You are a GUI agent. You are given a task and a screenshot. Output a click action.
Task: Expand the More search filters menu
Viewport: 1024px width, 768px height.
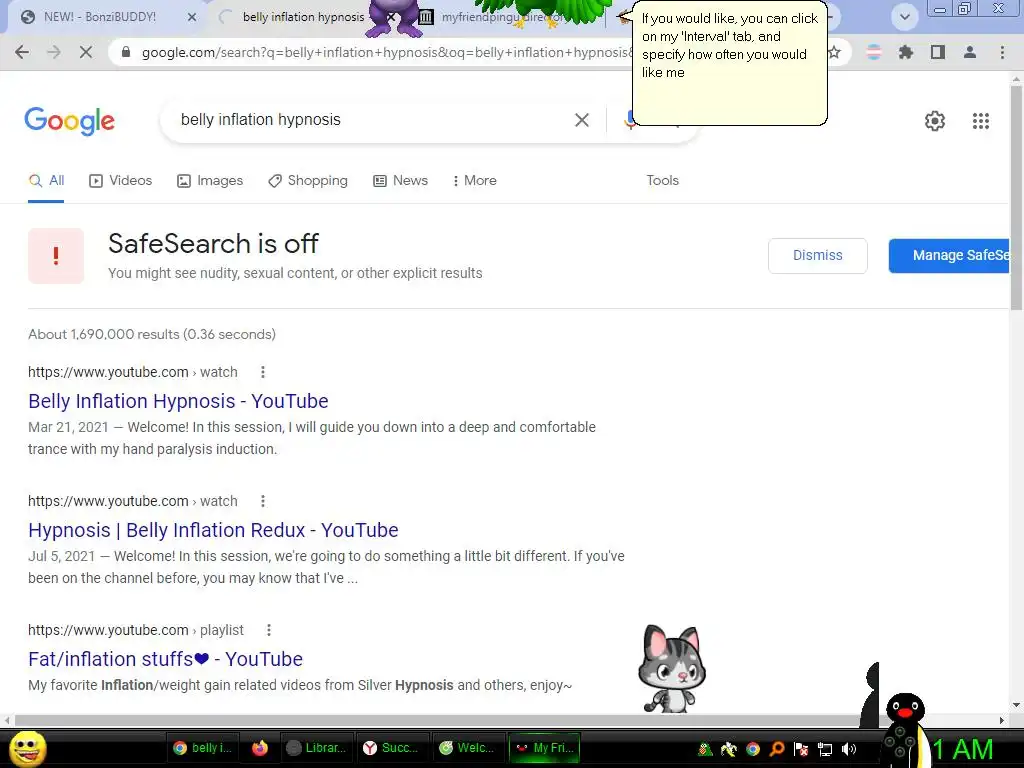tap(475, 181)
